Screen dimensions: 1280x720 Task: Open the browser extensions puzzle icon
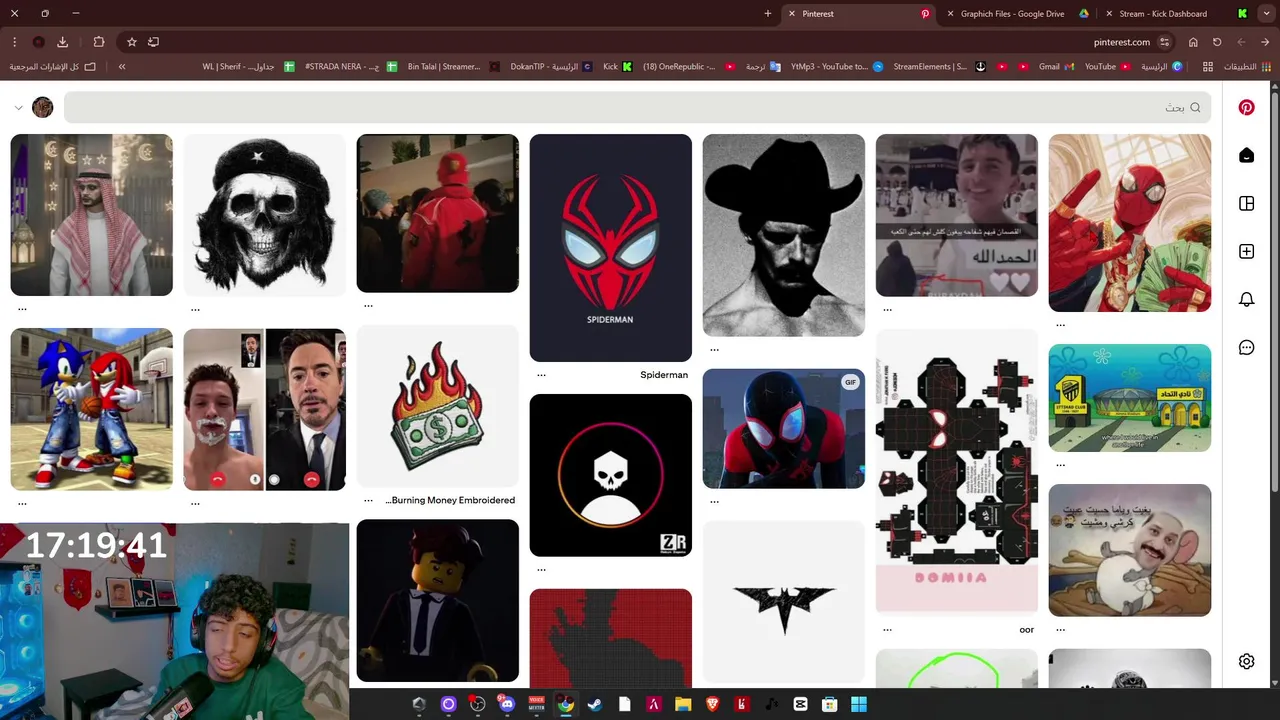(98, 42)
